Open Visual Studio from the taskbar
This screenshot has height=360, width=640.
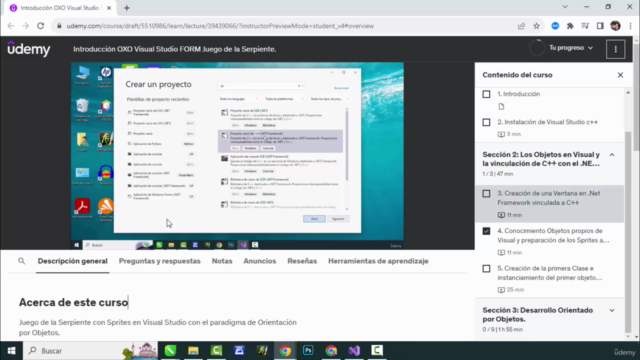(354, 351)
